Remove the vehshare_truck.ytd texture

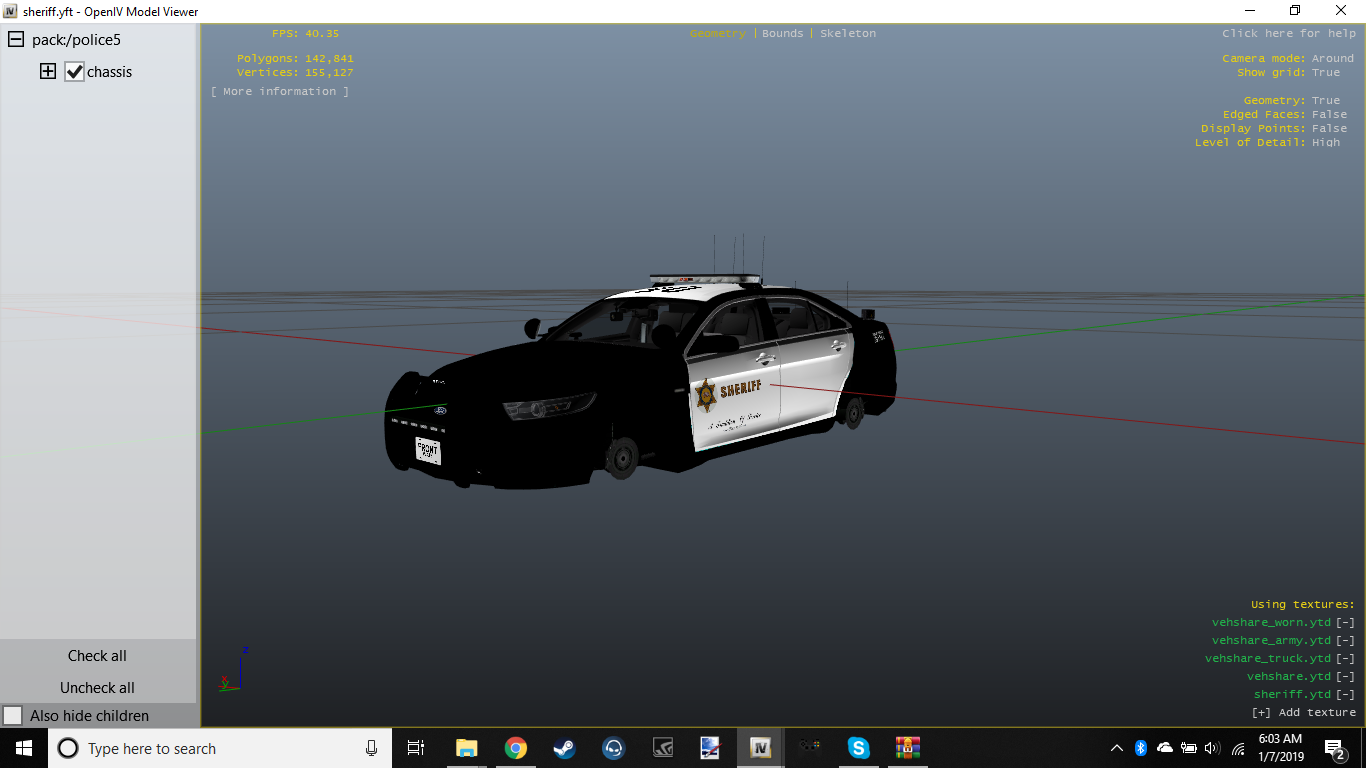[x=1345, y=659]
